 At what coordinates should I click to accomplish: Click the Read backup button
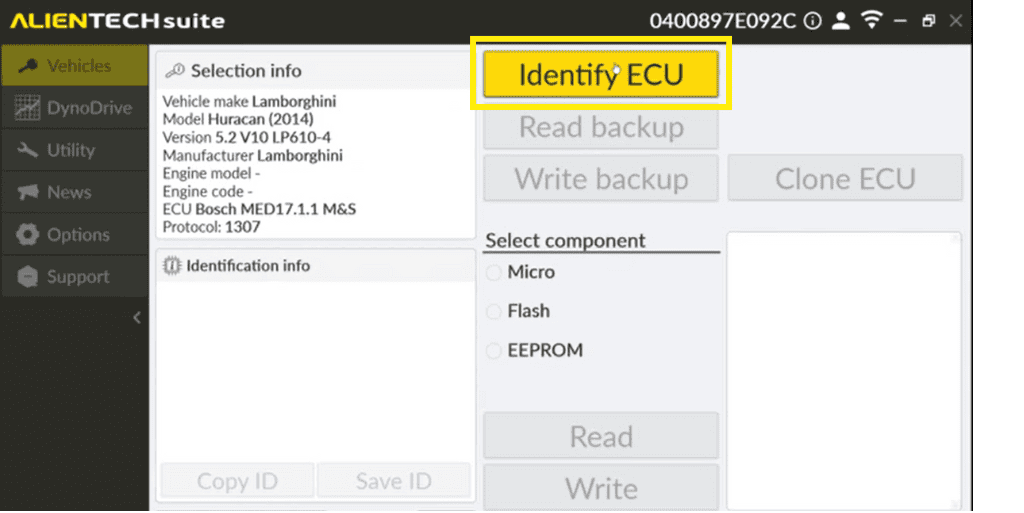point(601,128)
